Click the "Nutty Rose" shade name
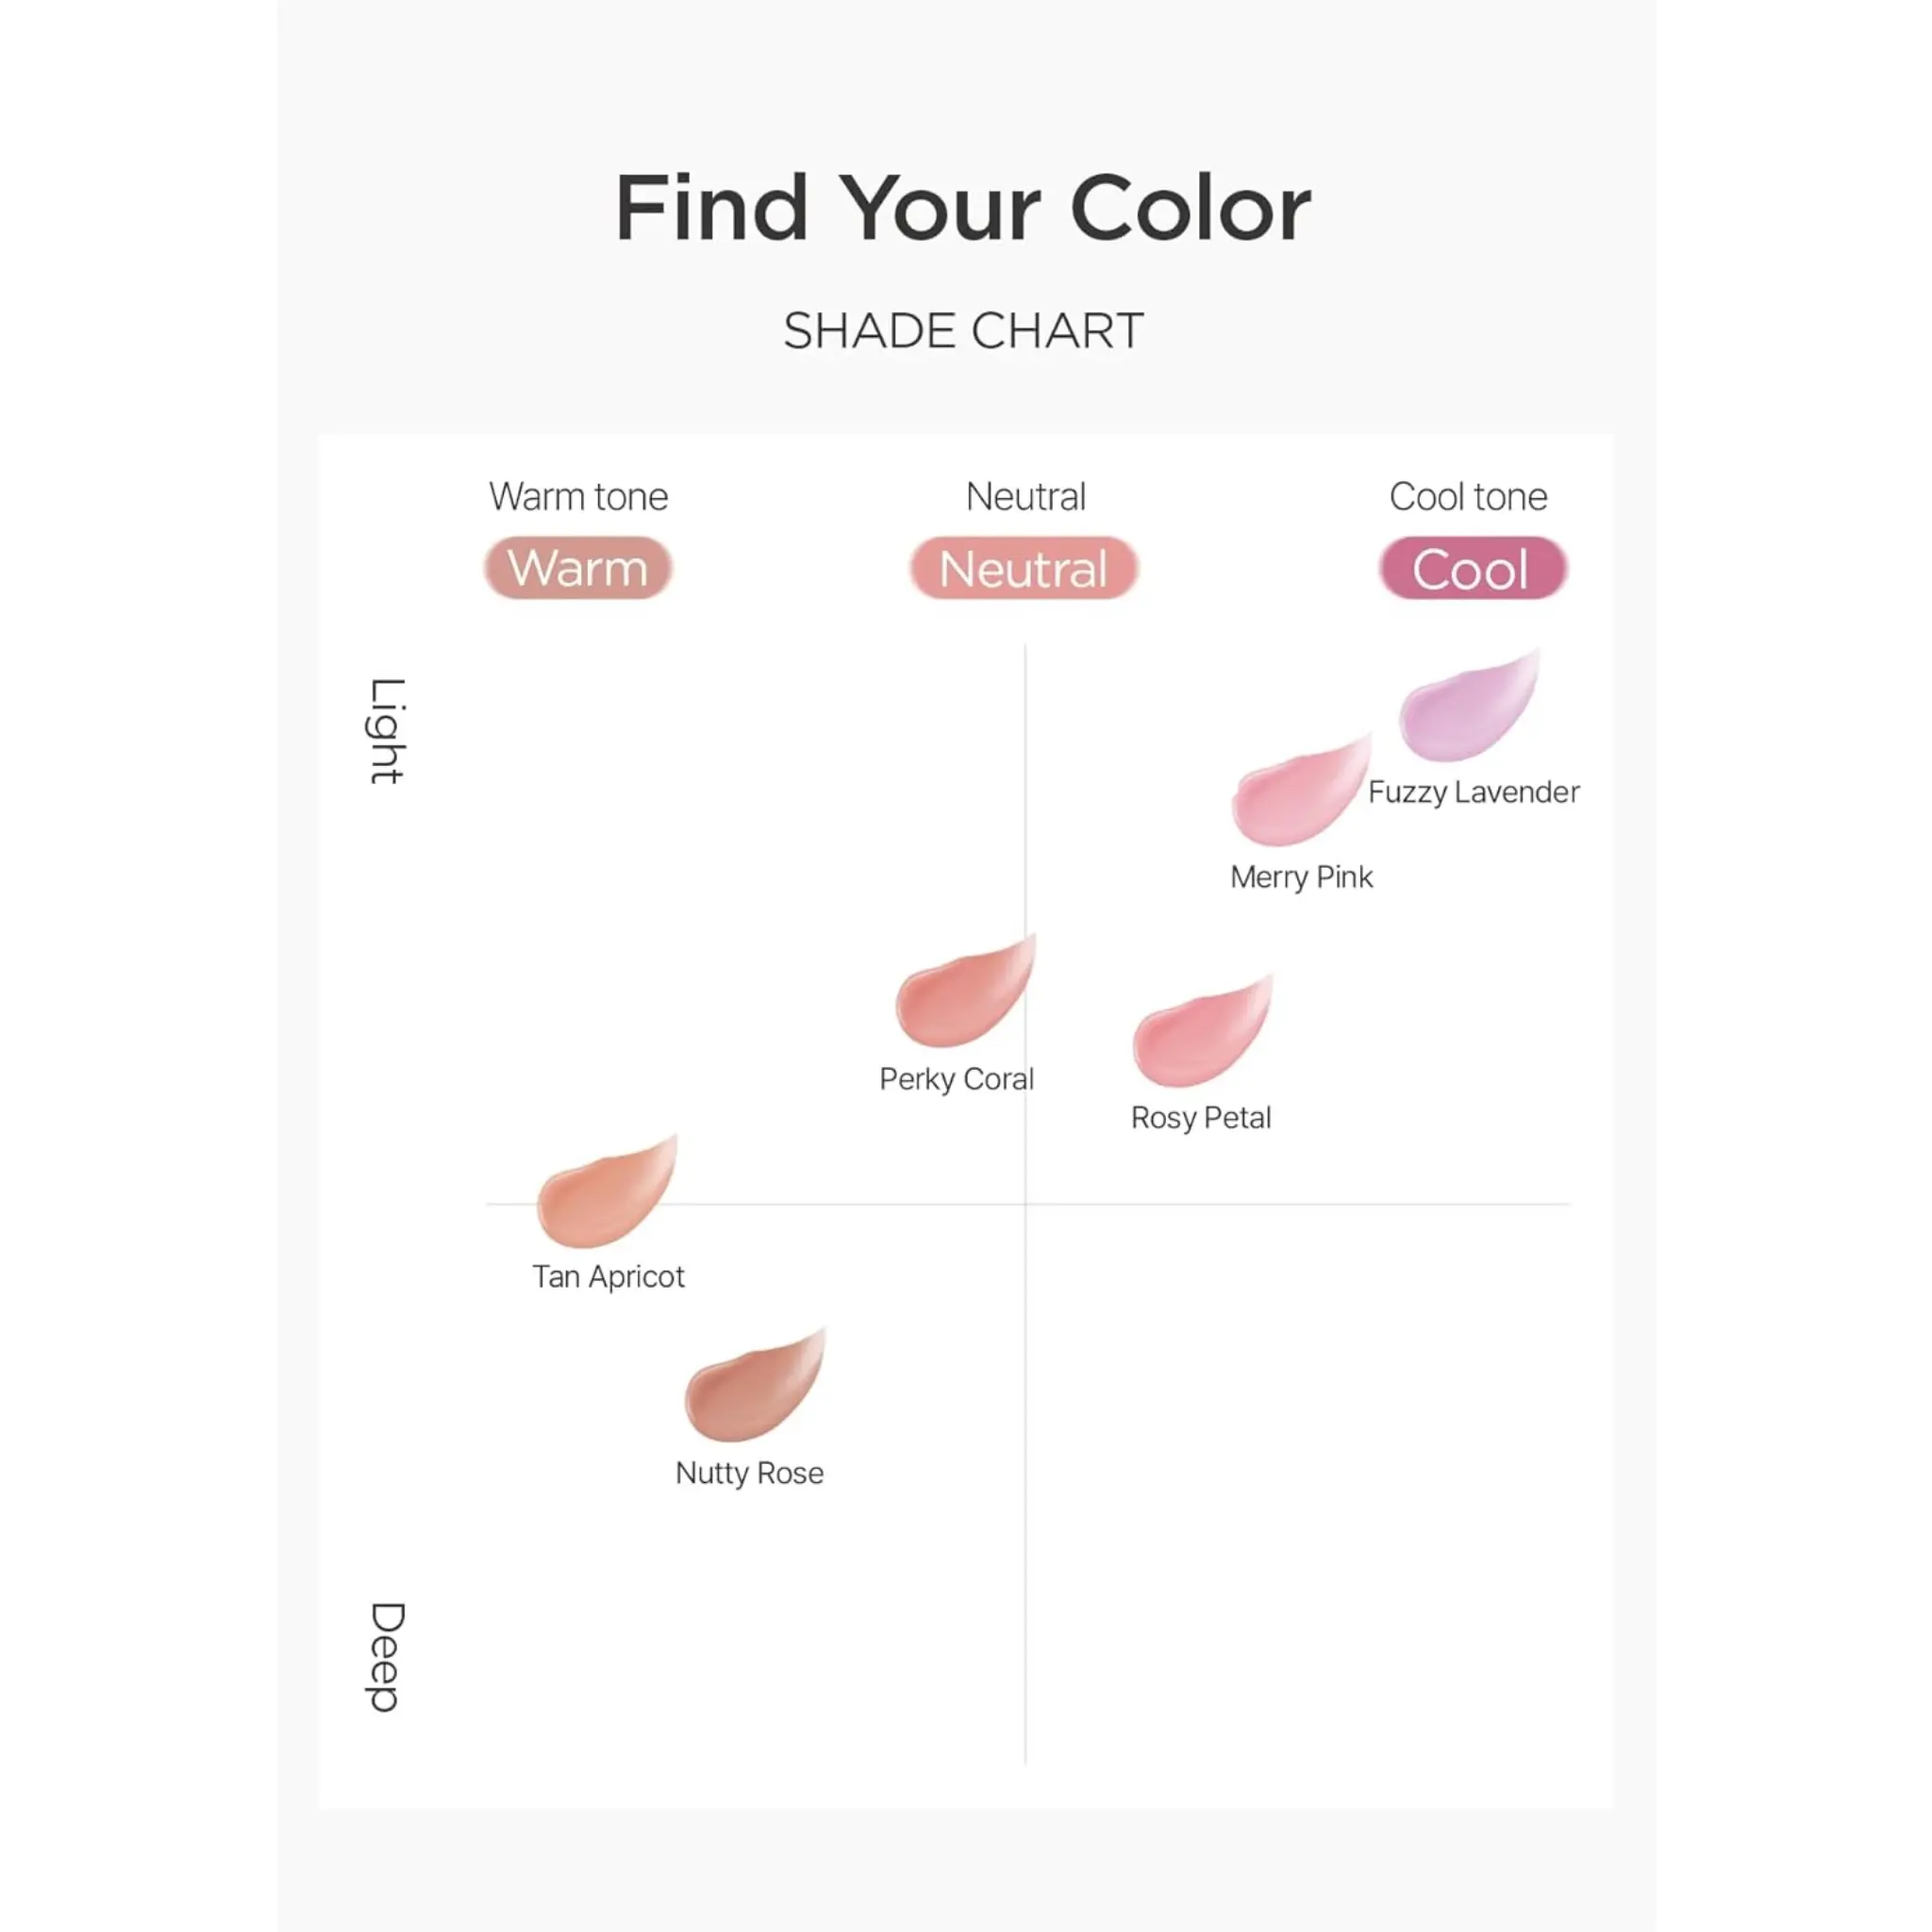 click(x=749, y=1473)
